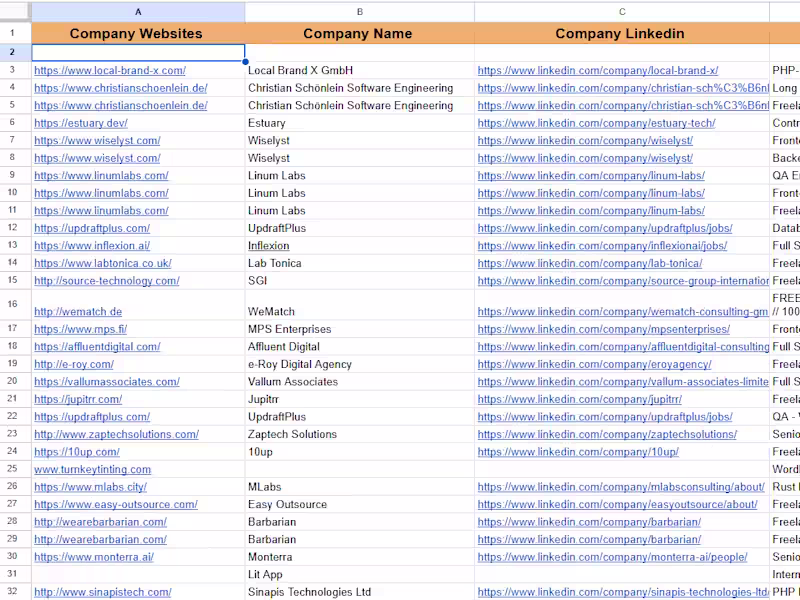Open the LinkedIn estuary-tech company link
This screenshot has width=800, height=600.
point(596,123)
